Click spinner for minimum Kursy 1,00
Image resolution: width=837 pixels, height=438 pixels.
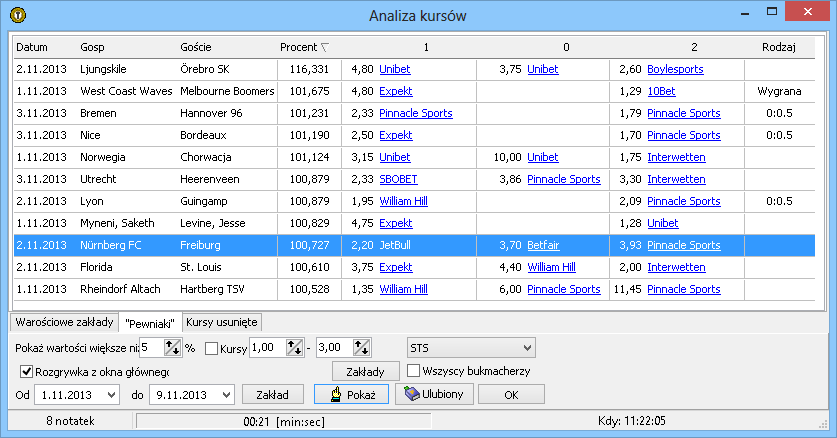(x=294, y=348)
